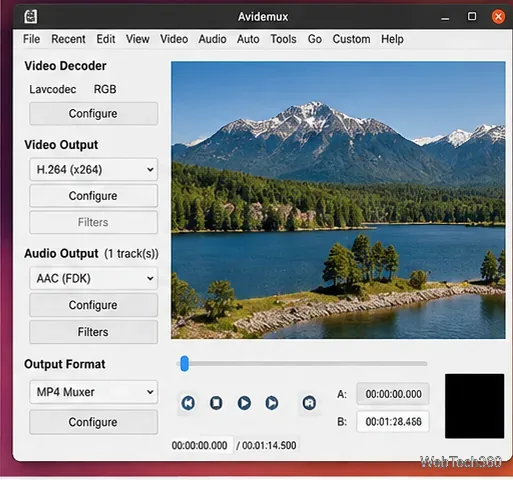Viewport: 513px width, 480px height.
Task: Open the View menu
Action: 137,39
